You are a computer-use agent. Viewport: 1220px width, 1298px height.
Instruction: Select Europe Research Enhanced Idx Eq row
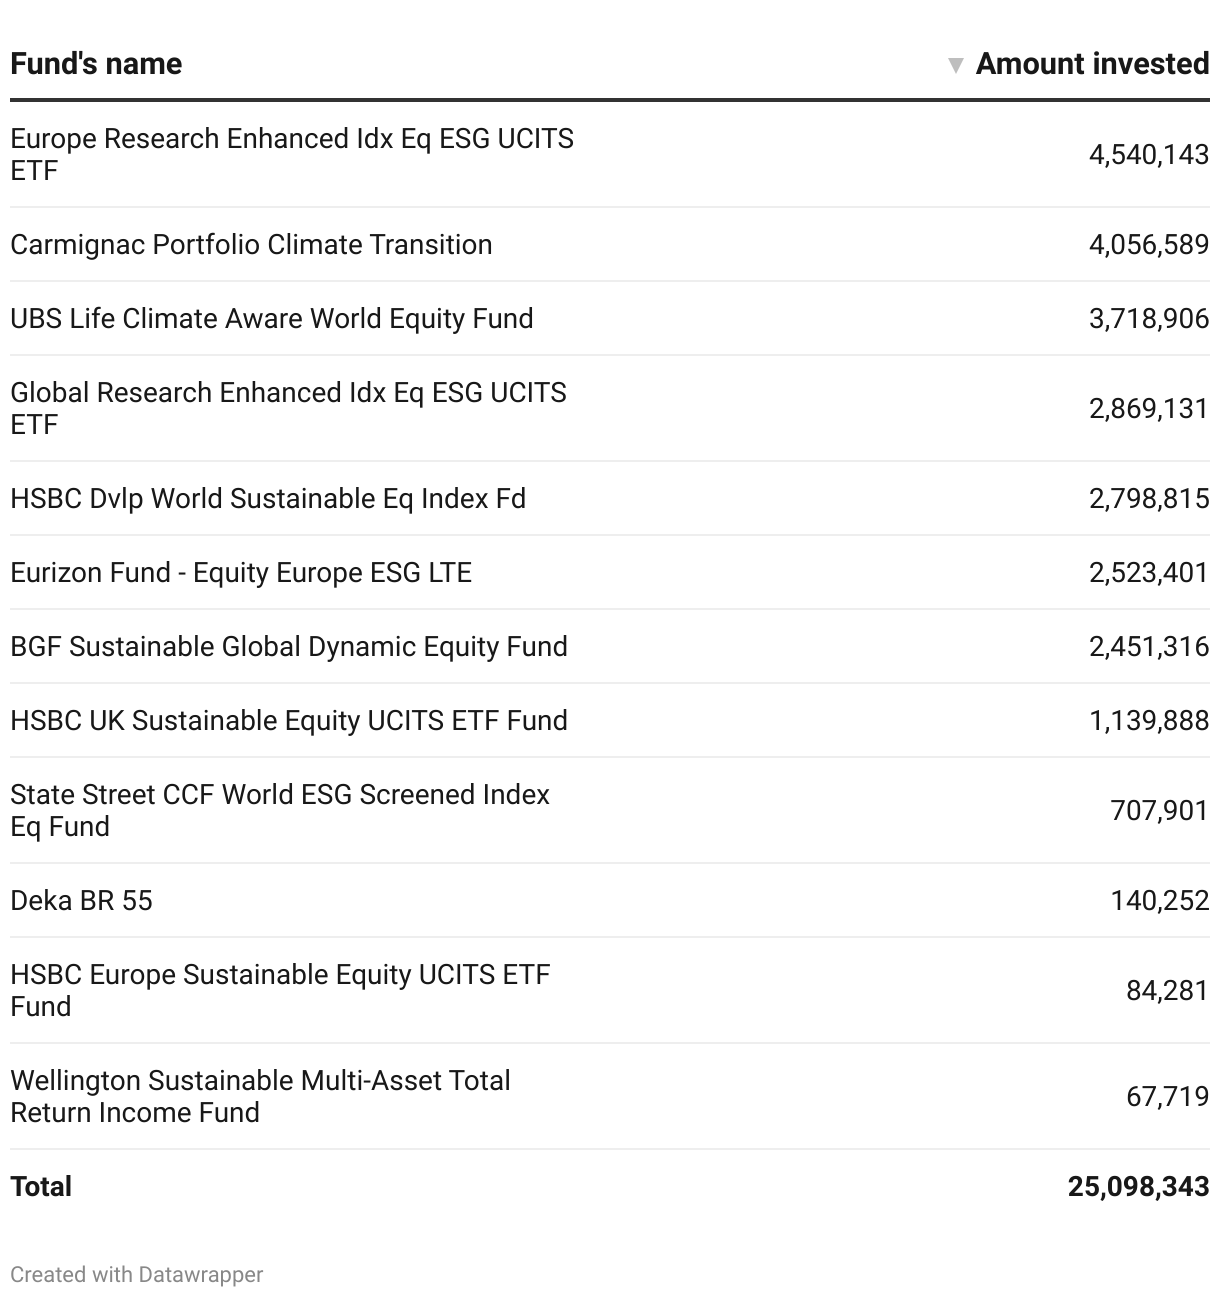pyautogui.click(x=292, y=154)
